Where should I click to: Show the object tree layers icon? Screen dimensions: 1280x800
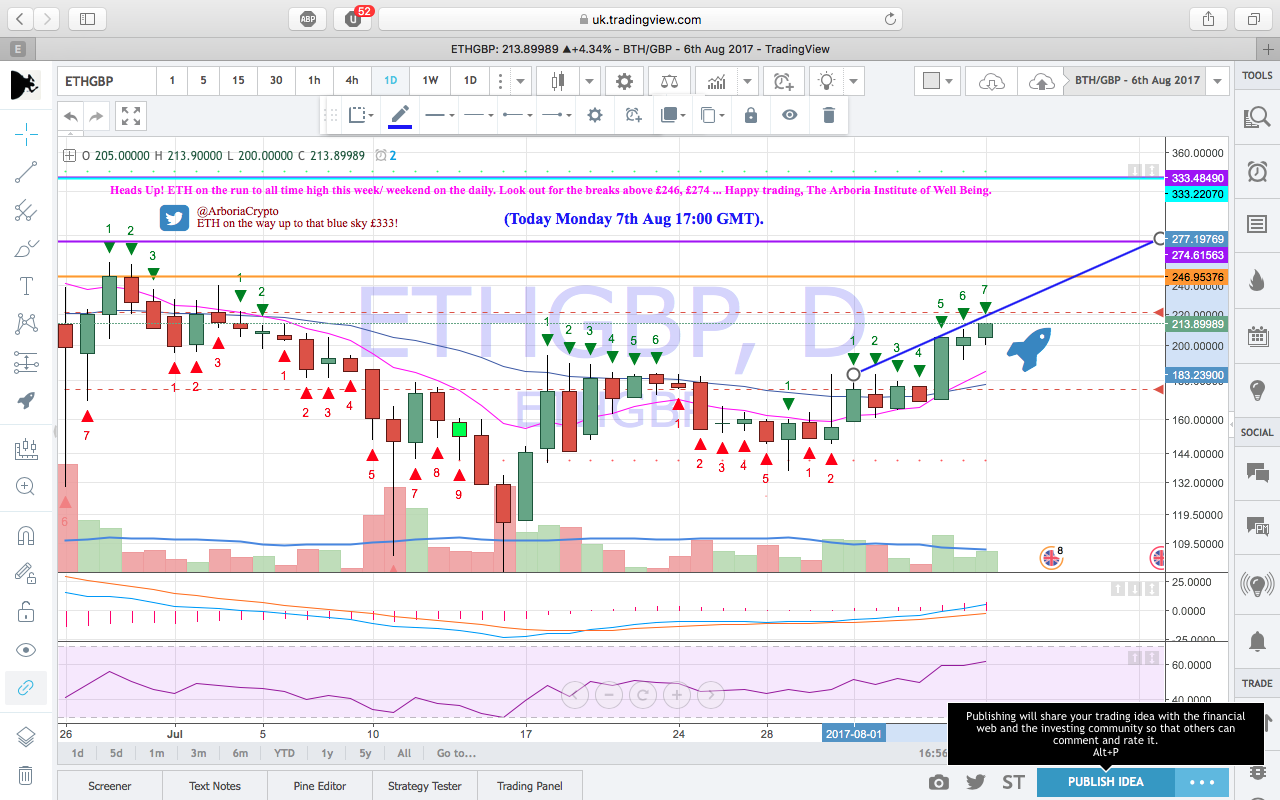tap(26, 737)
